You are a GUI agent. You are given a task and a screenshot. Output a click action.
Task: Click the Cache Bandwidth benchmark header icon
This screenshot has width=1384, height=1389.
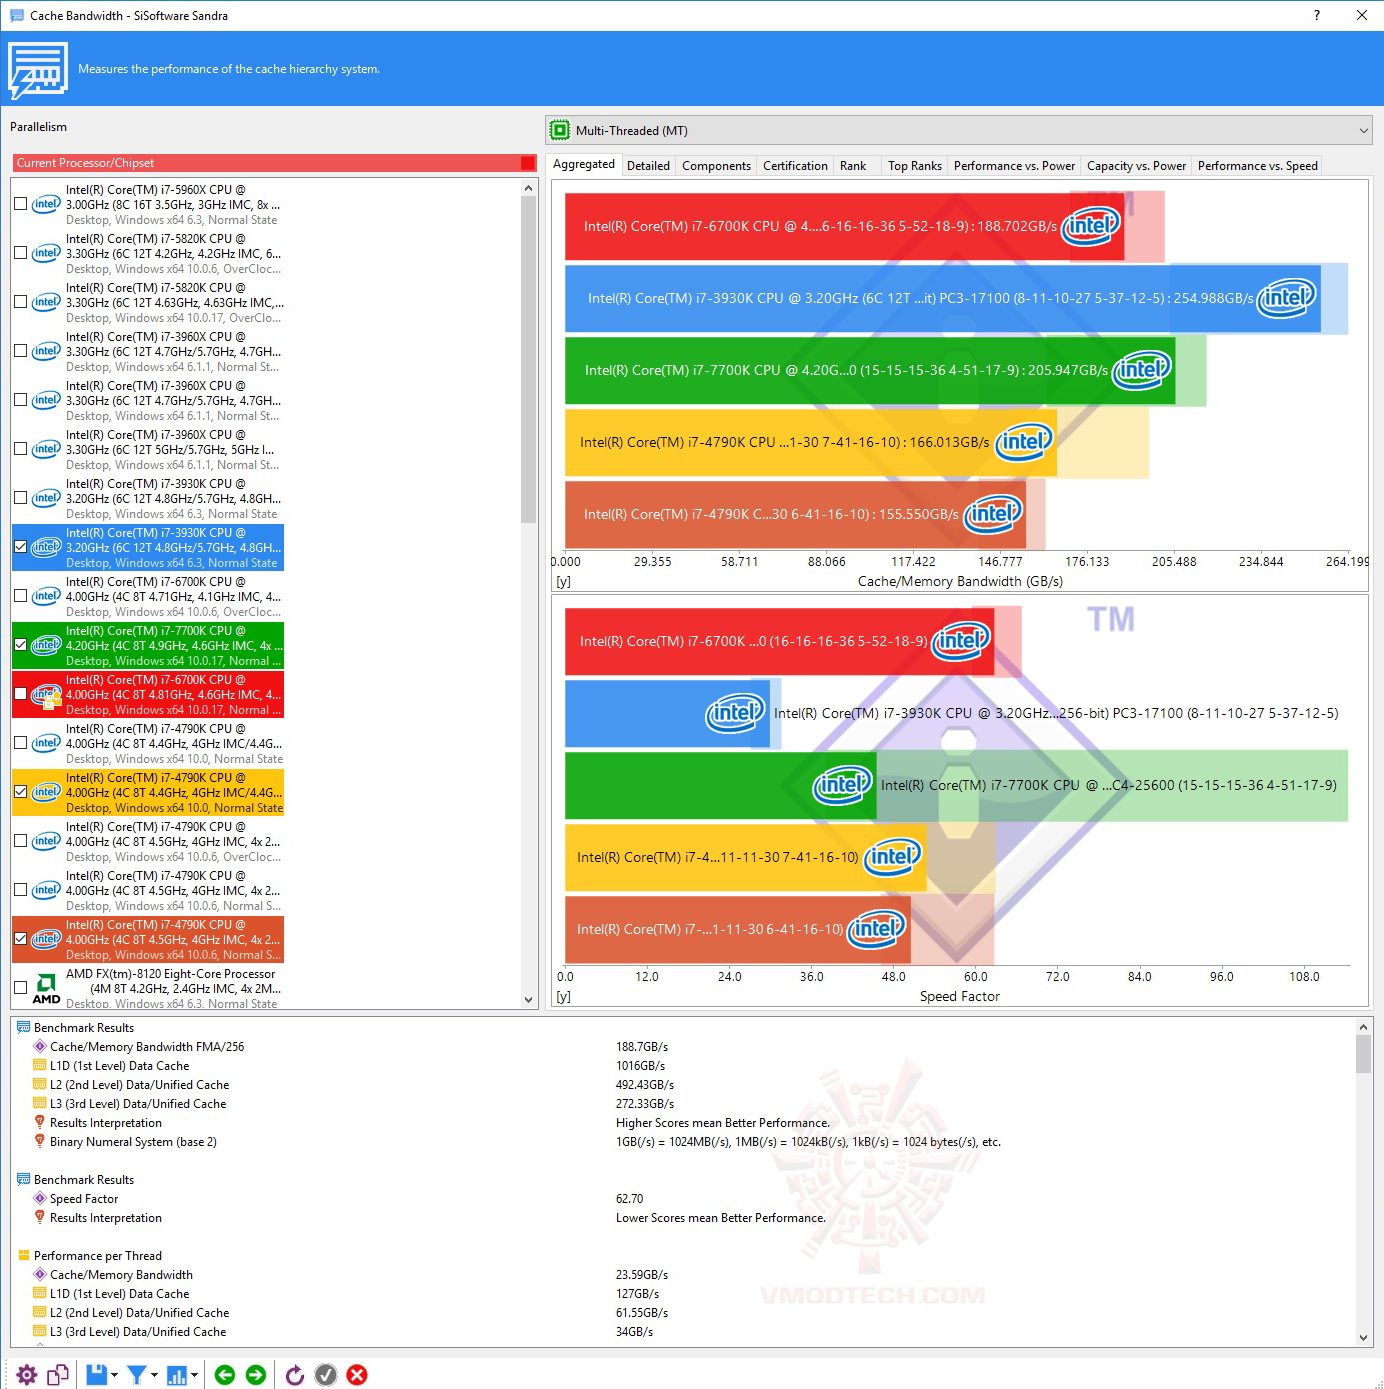pyautogui.click(x=38, y=70)
